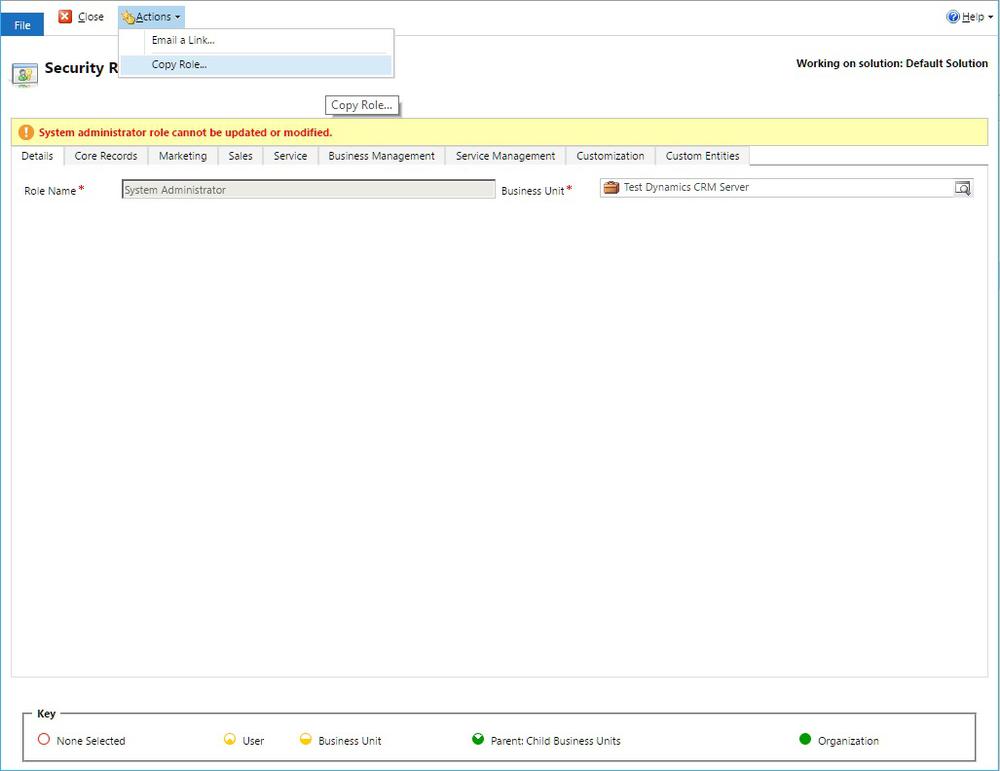Viewport: 1000px width, 771px height.
Task: Select Copy Role from the Actions menu
Action: [177, 63]
